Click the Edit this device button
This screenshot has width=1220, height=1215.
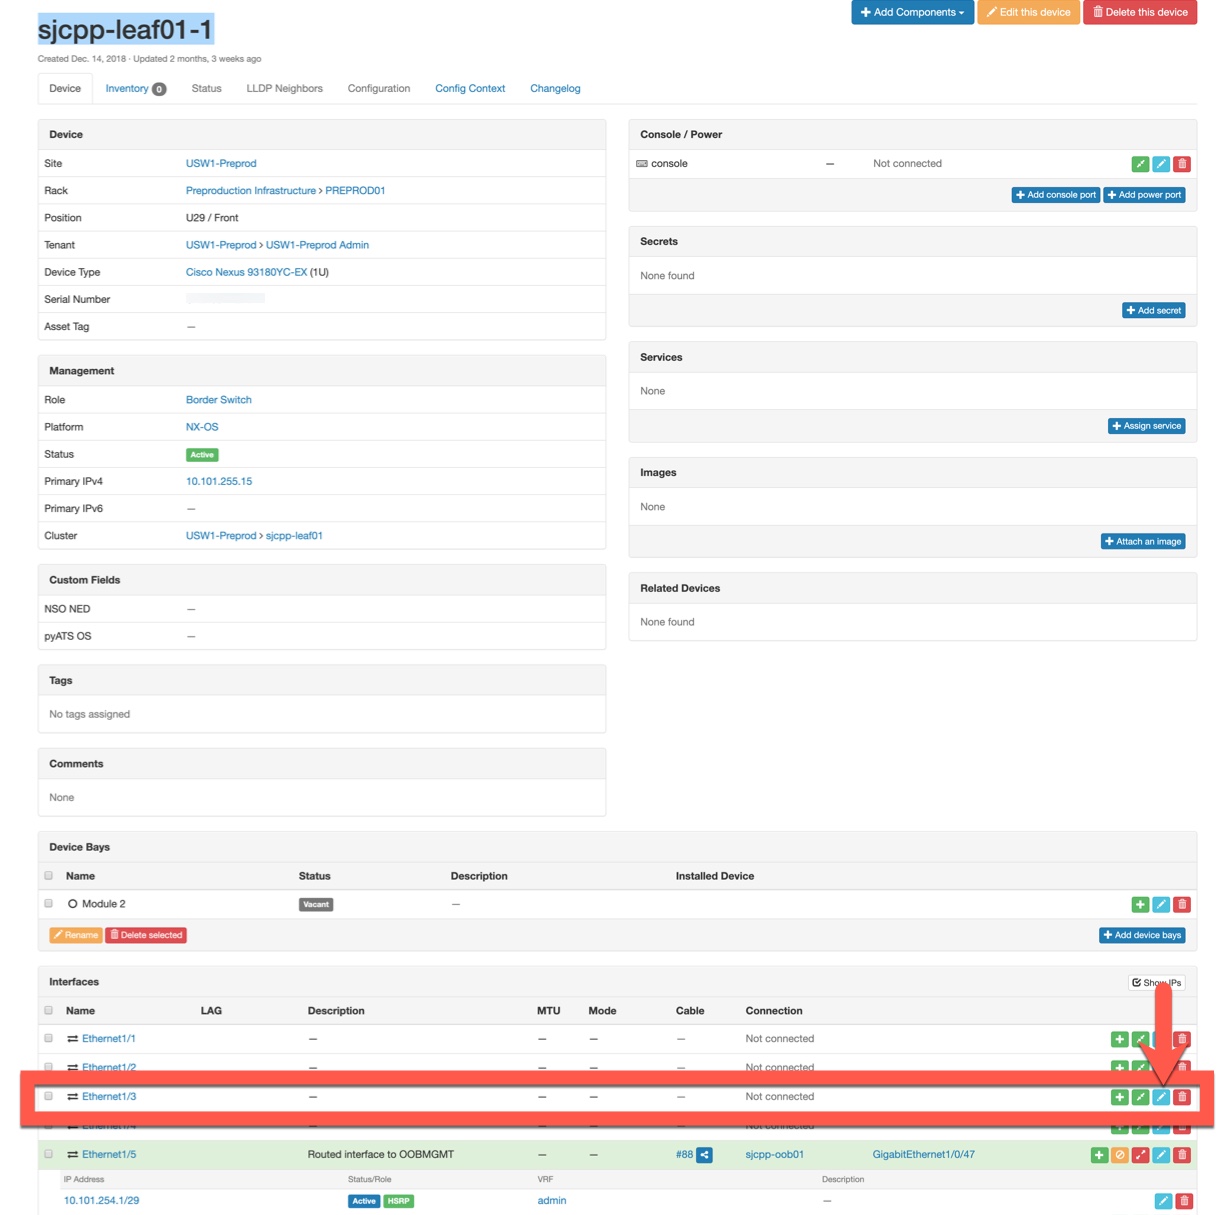[1028, 12]
